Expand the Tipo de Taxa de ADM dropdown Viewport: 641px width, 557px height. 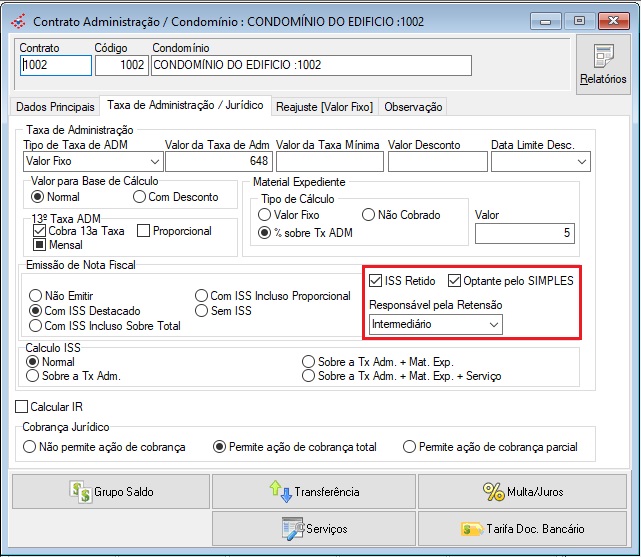pos(154,161)
